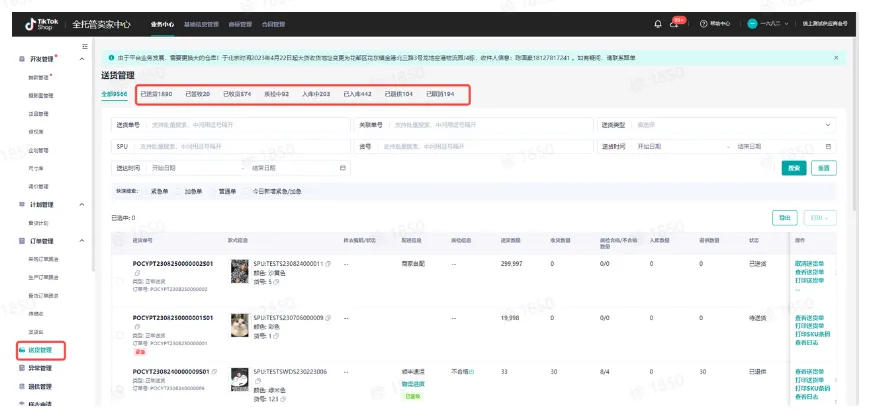
Task: Open 送货管理 in the sidebar
Action: pos(41,350)
